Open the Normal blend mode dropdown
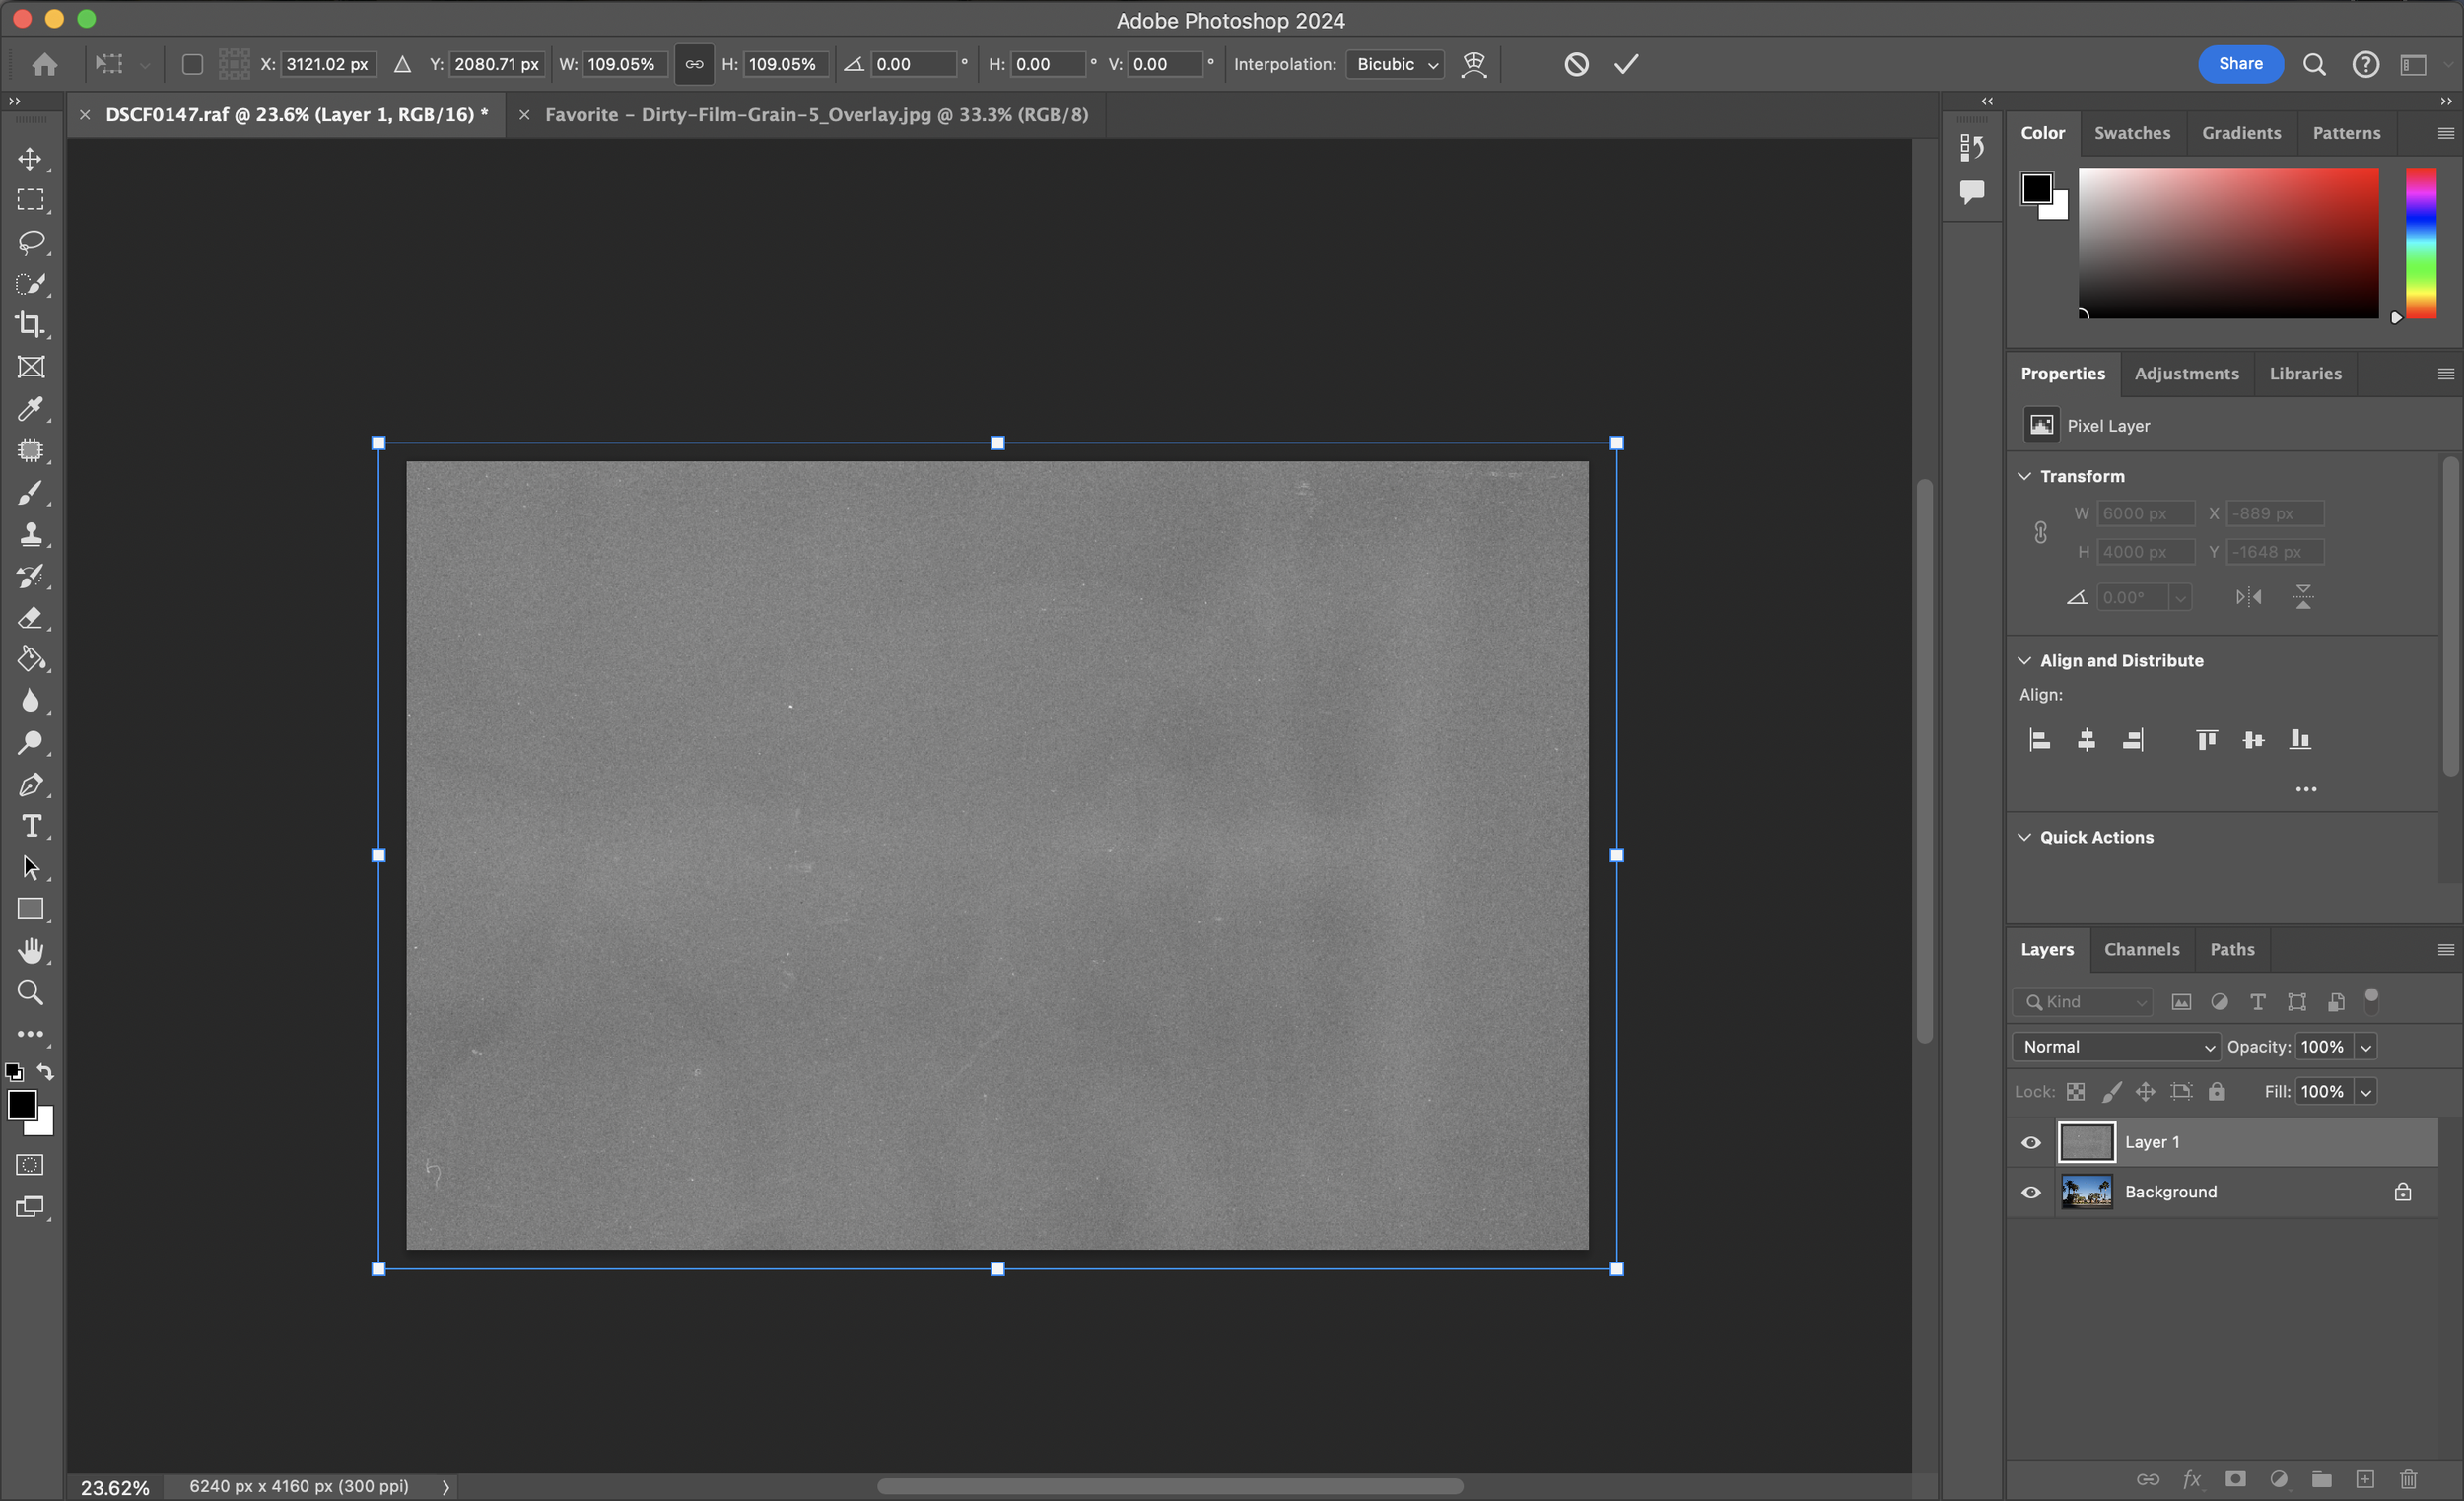 pos(2116,1047)
